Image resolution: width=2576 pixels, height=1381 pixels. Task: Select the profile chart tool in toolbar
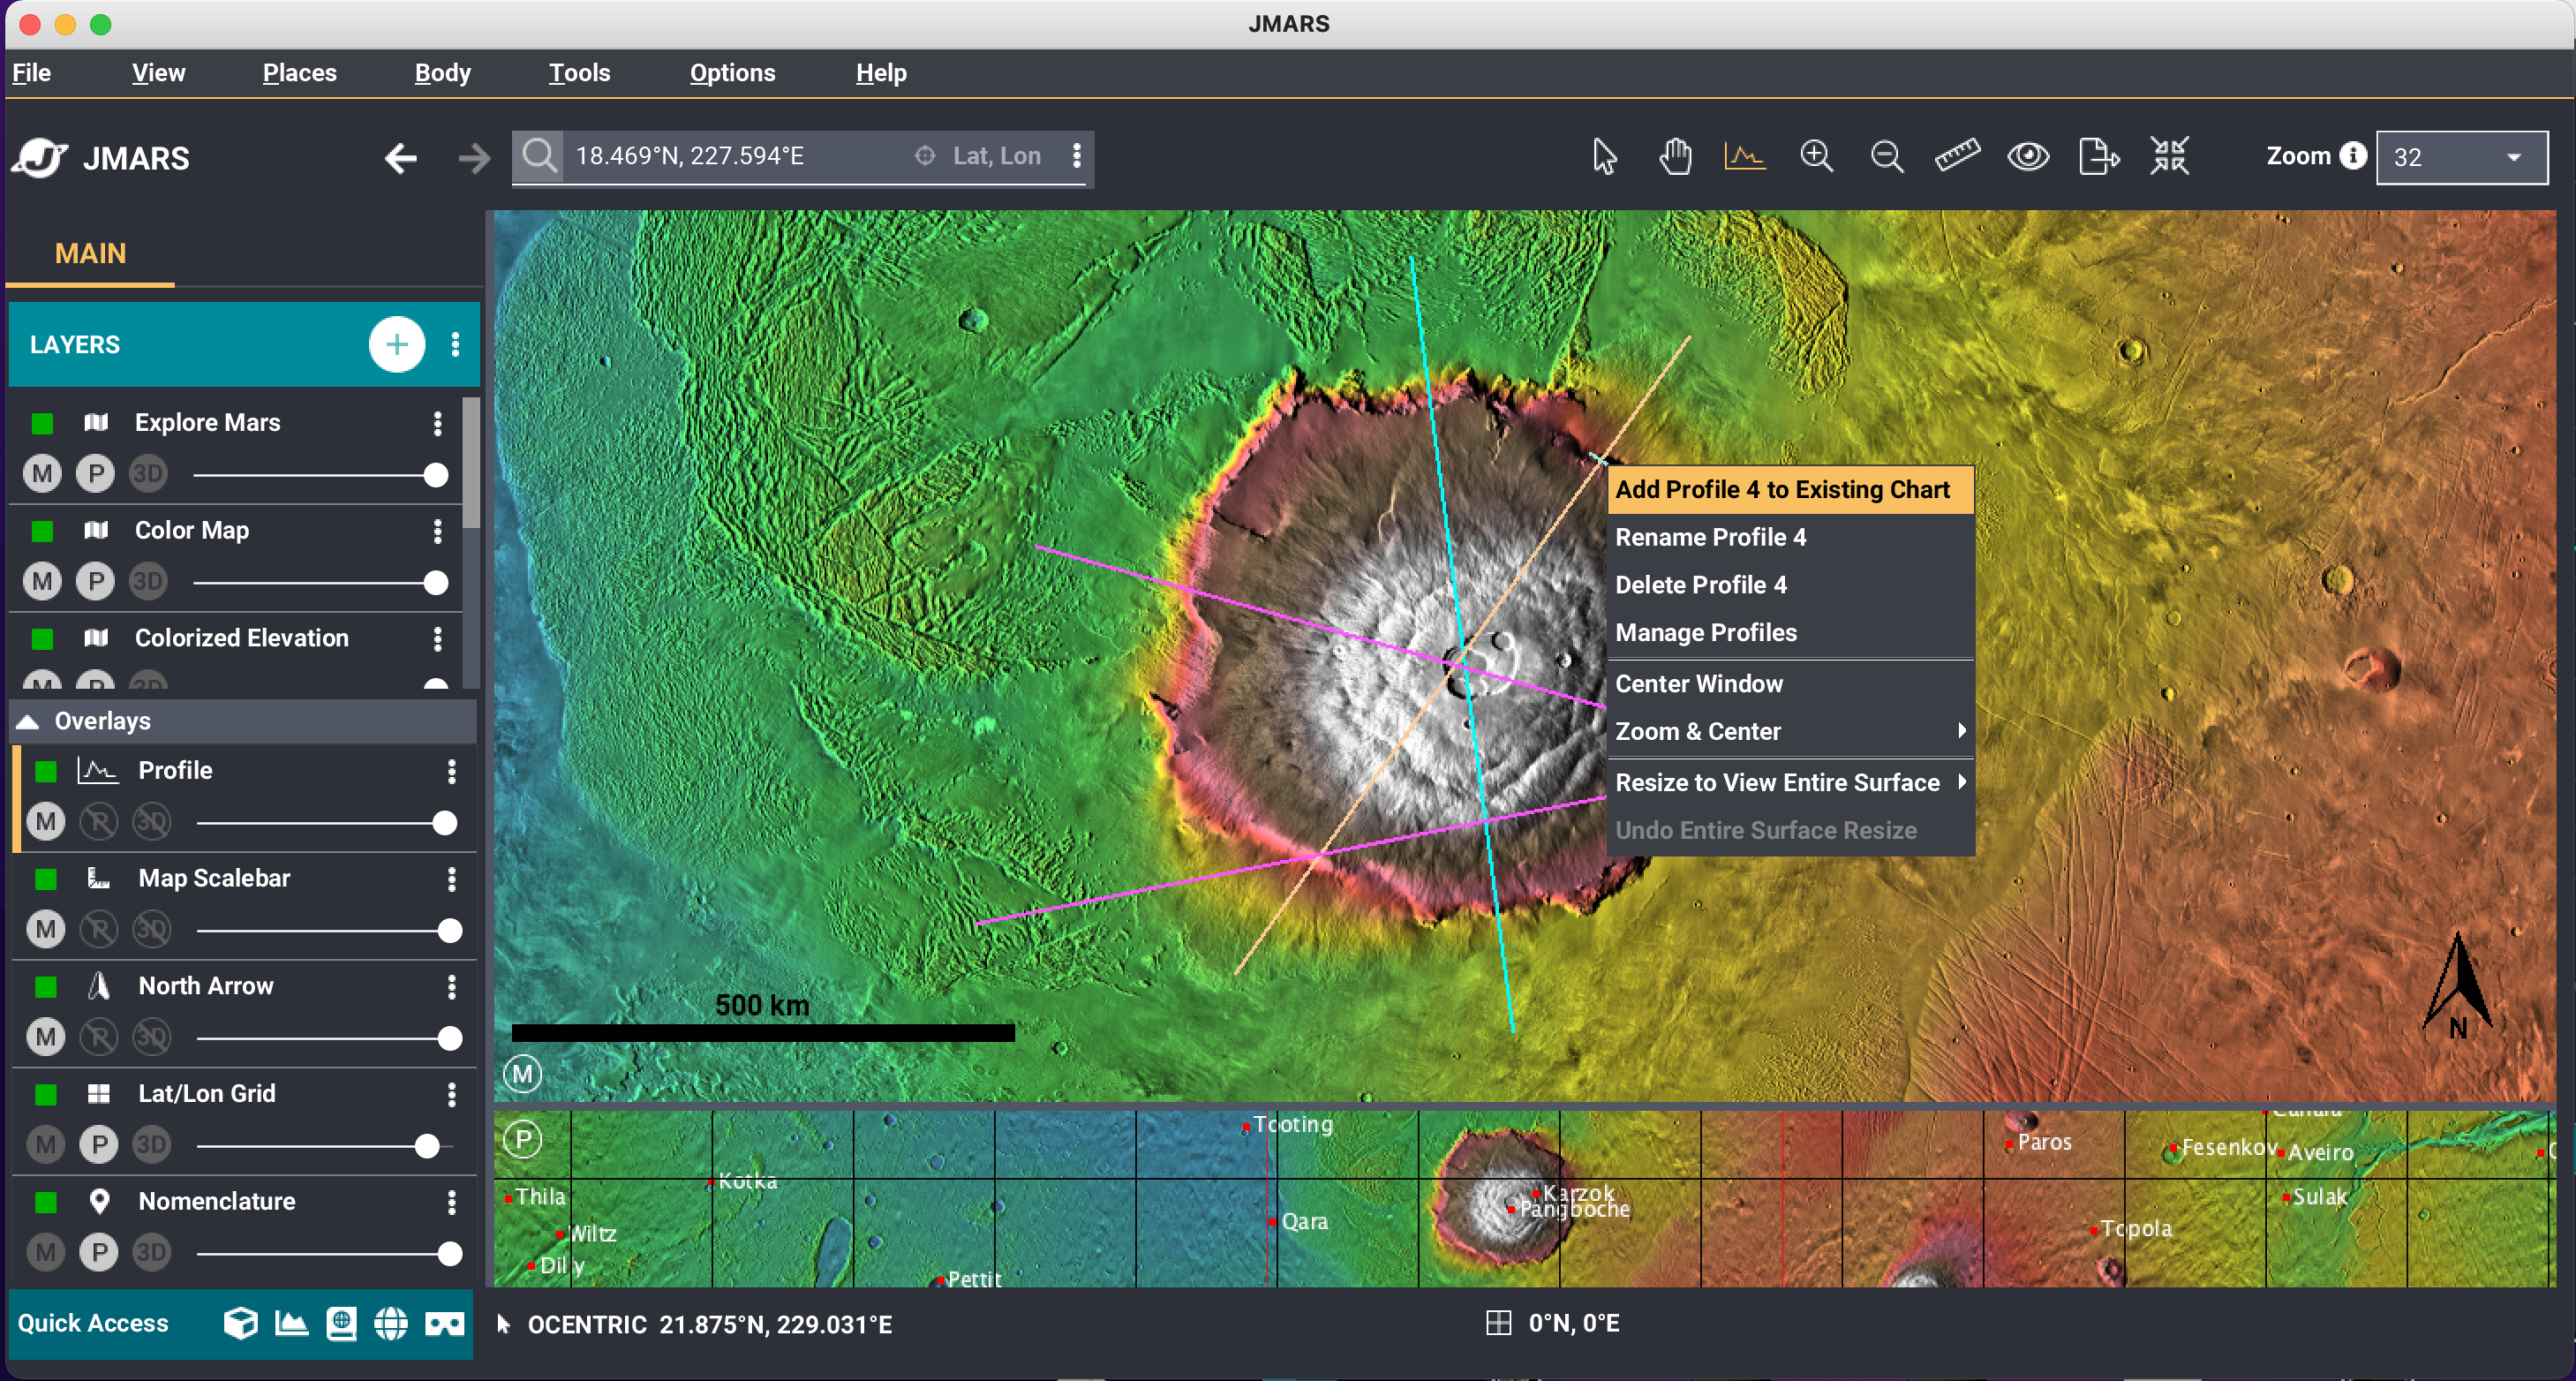click(x=1745, y=157)
